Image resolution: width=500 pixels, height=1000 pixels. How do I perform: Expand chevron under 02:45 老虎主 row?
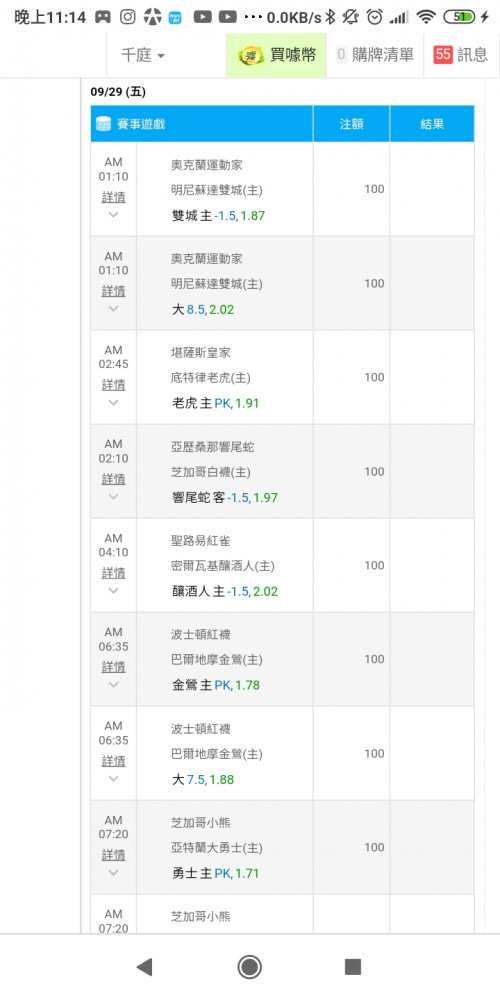(114, 402)
